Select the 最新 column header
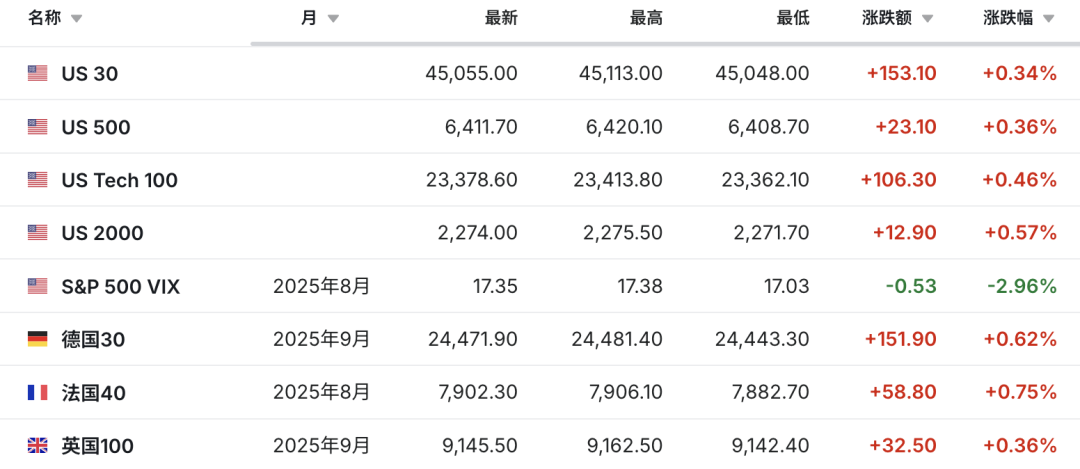Image resolution: width=1080 pixels, height=469 pixels. (501, 18)
